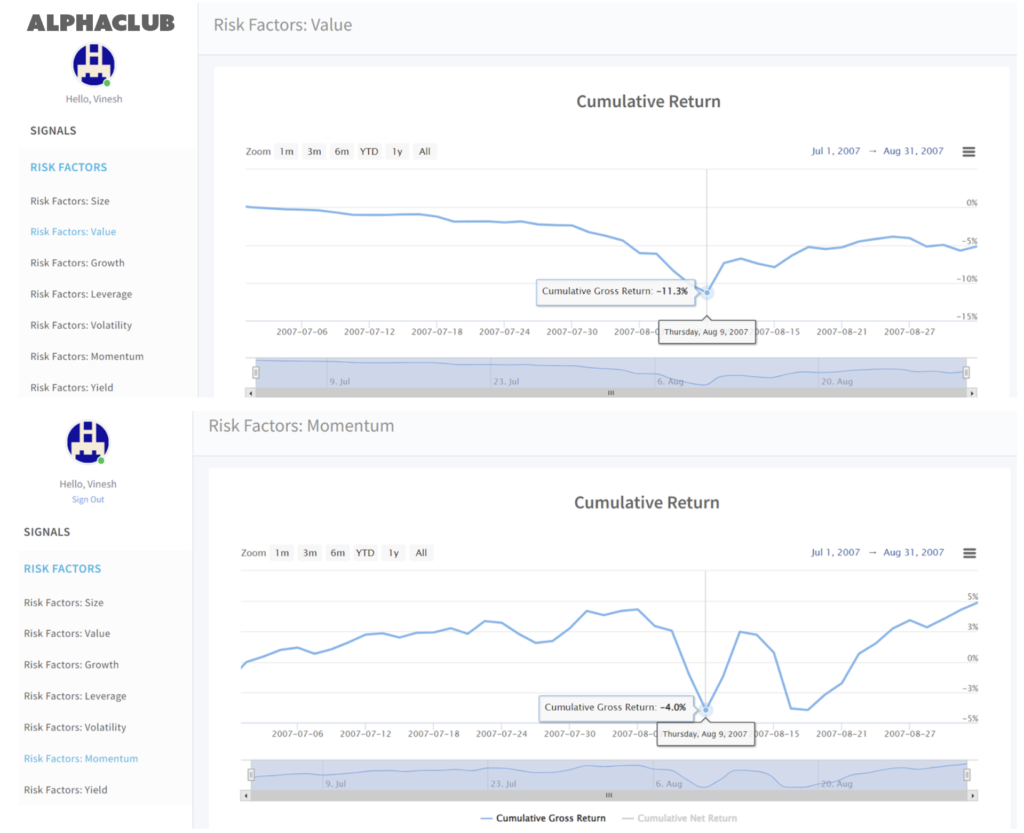The image size is (1024, 833).
Task: Open Risk Factors: Yield in lower sidebar
Action: [x=65, y=790]
